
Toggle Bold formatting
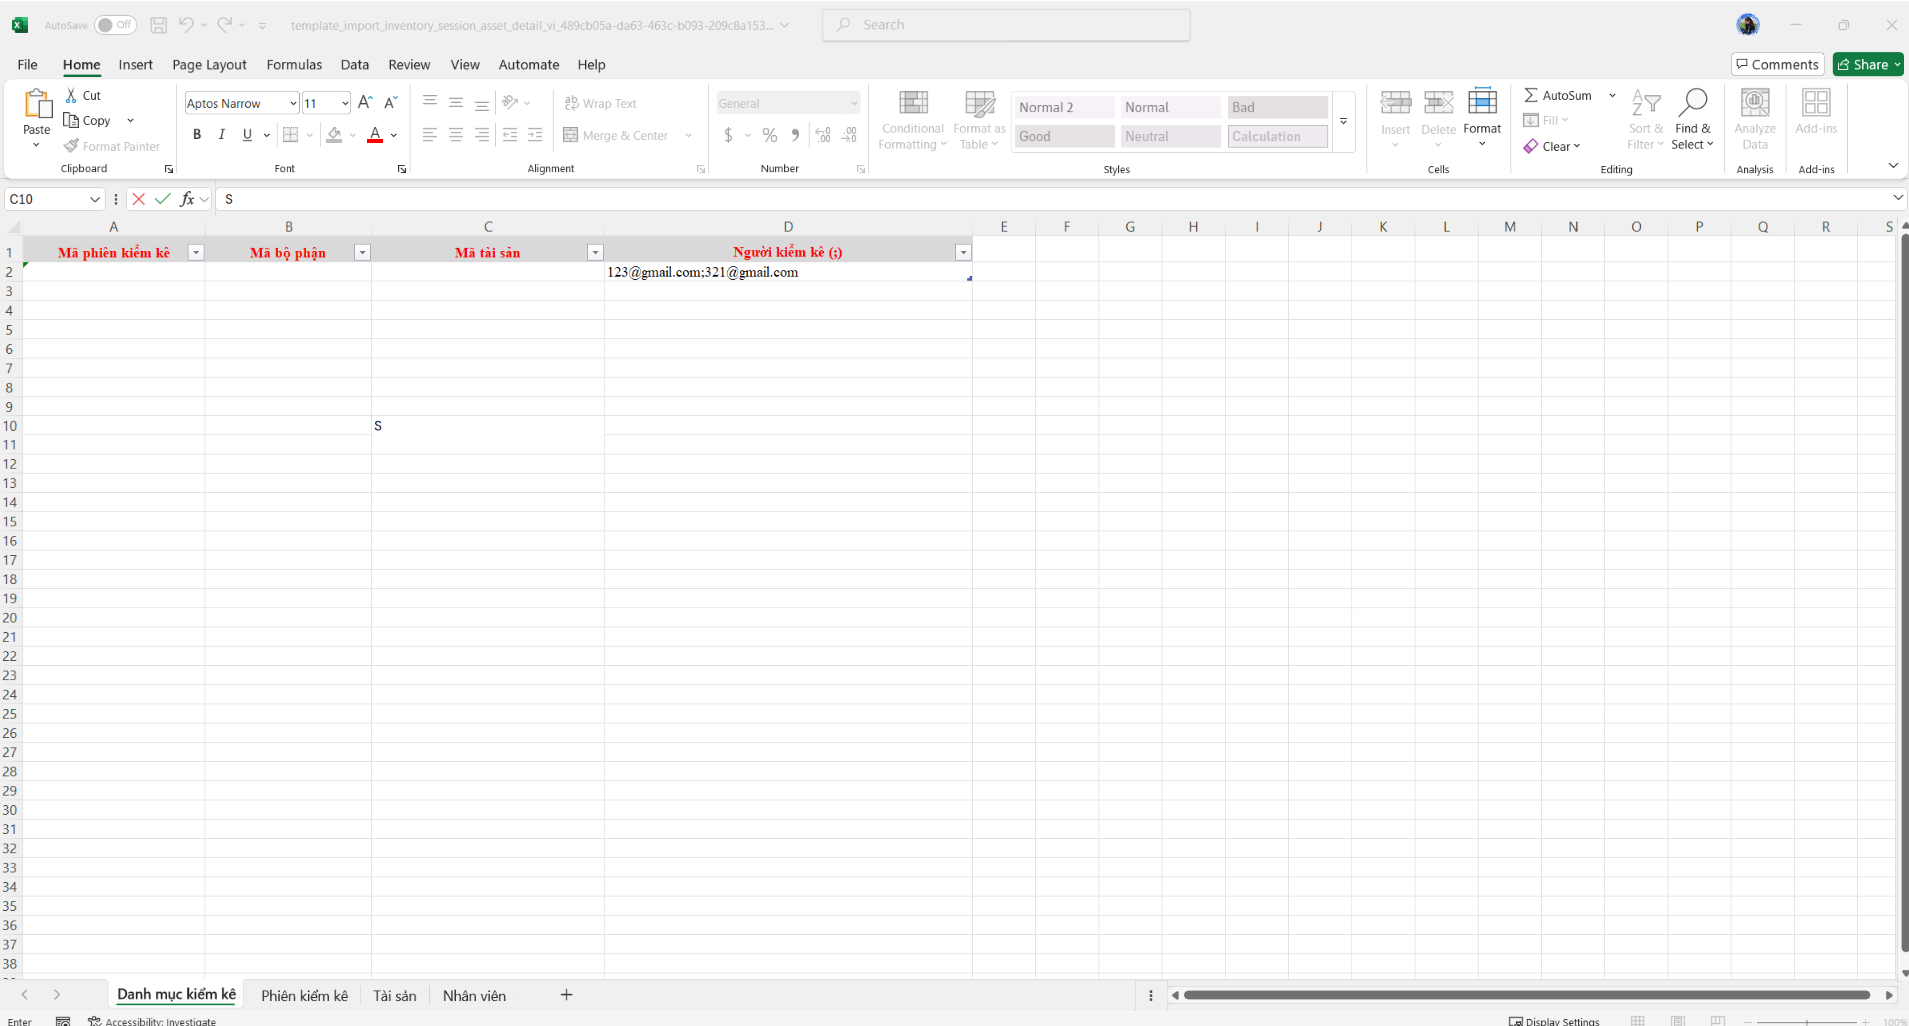point(197,135)
